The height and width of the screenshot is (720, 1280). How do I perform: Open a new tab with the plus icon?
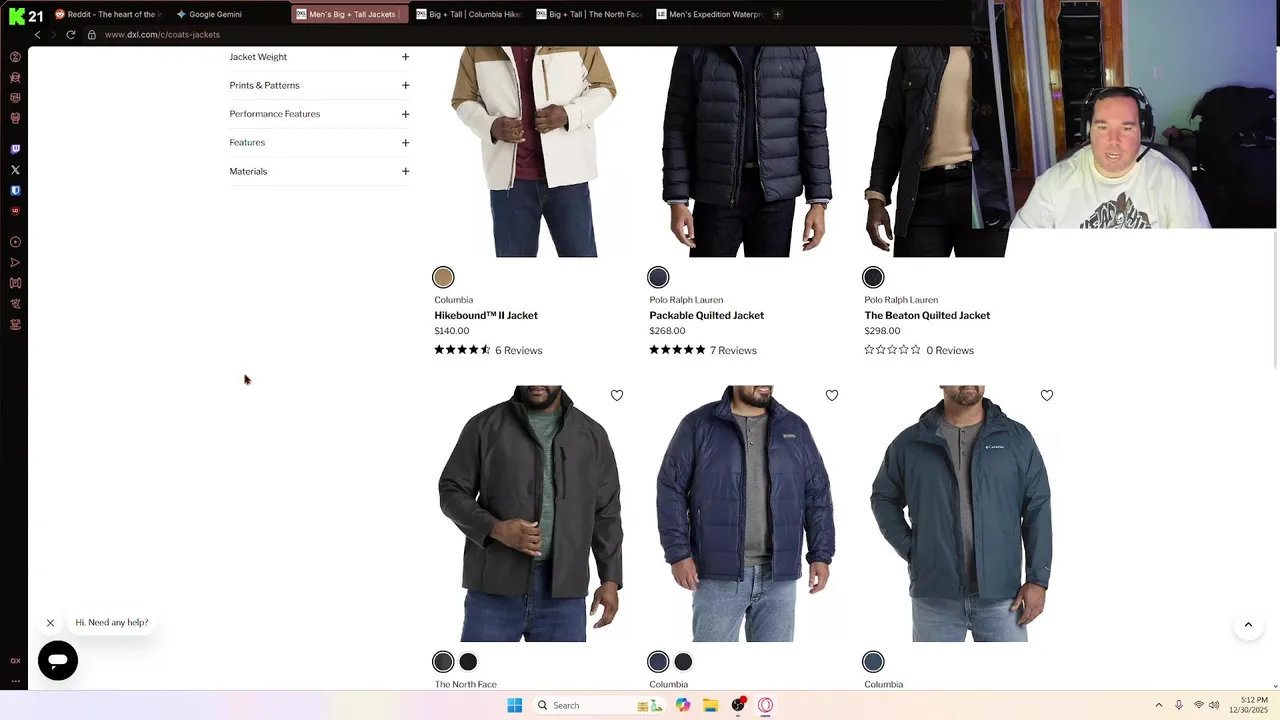(x=777, y=14)
